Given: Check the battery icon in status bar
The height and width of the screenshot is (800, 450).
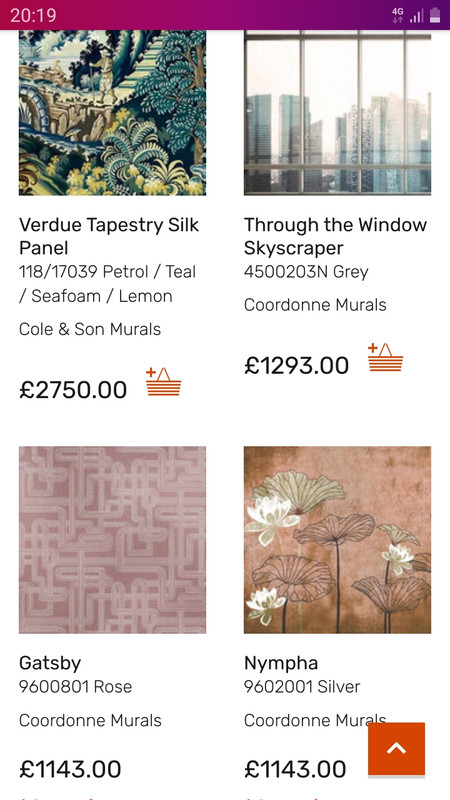Looking at the screenshot, I should click(x=435, y=15).
